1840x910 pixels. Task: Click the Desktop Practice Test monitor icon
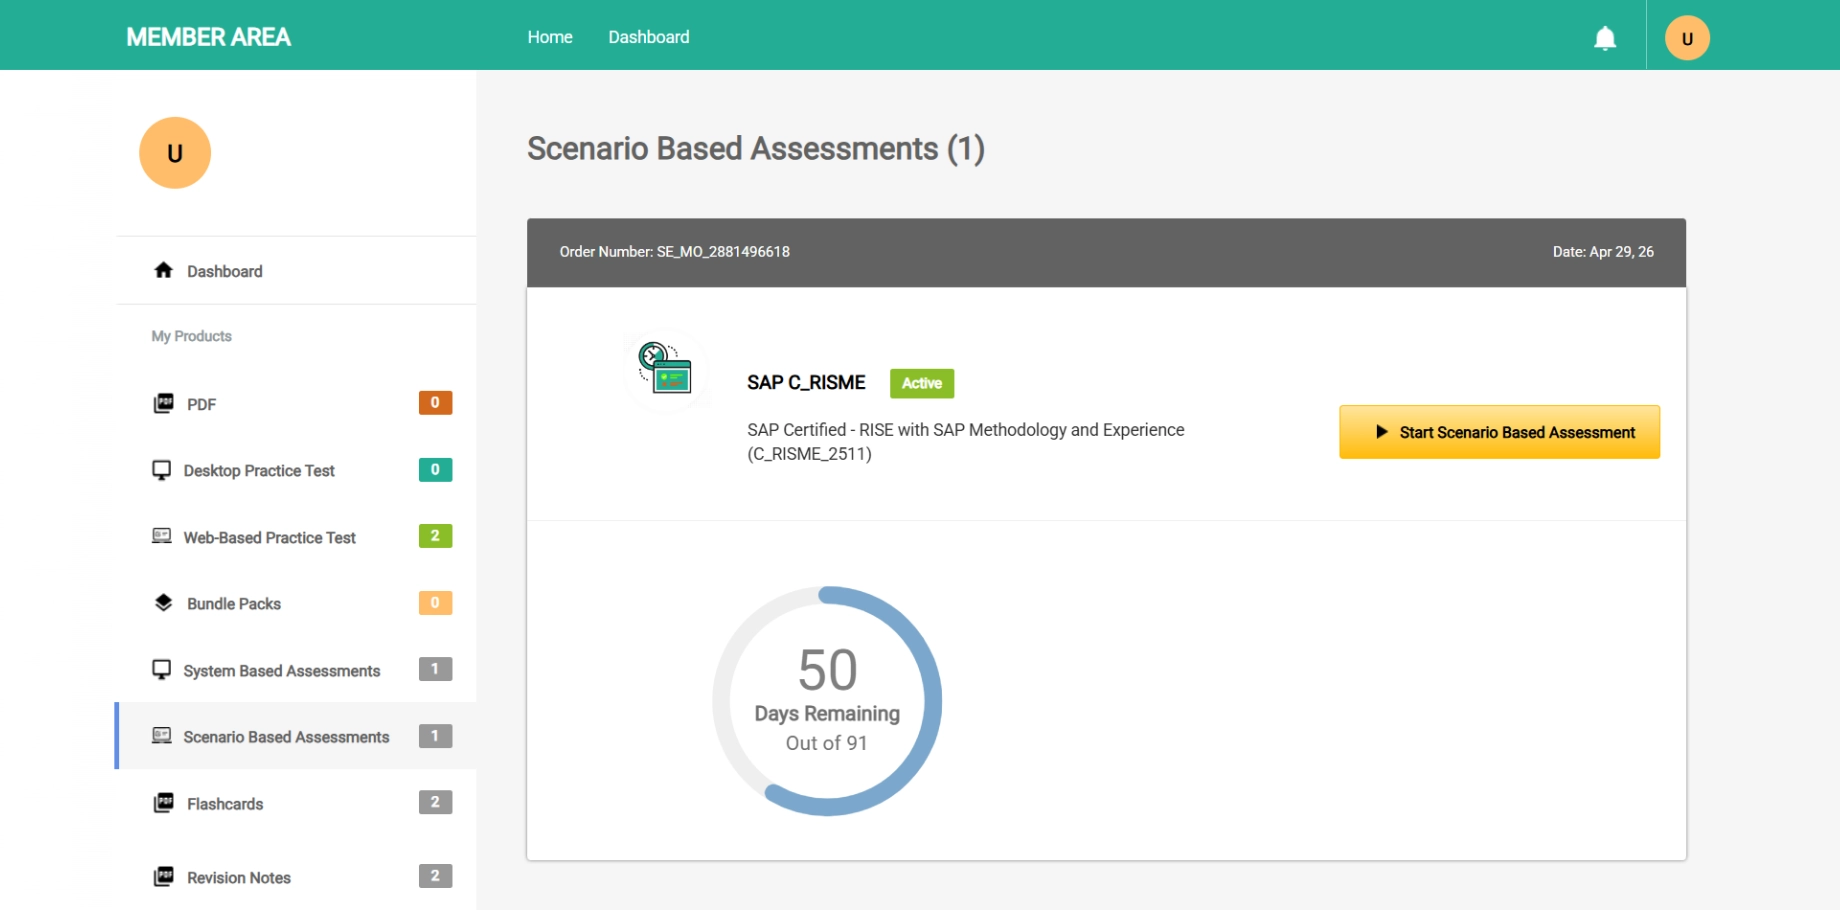click(x=161, y=470)
